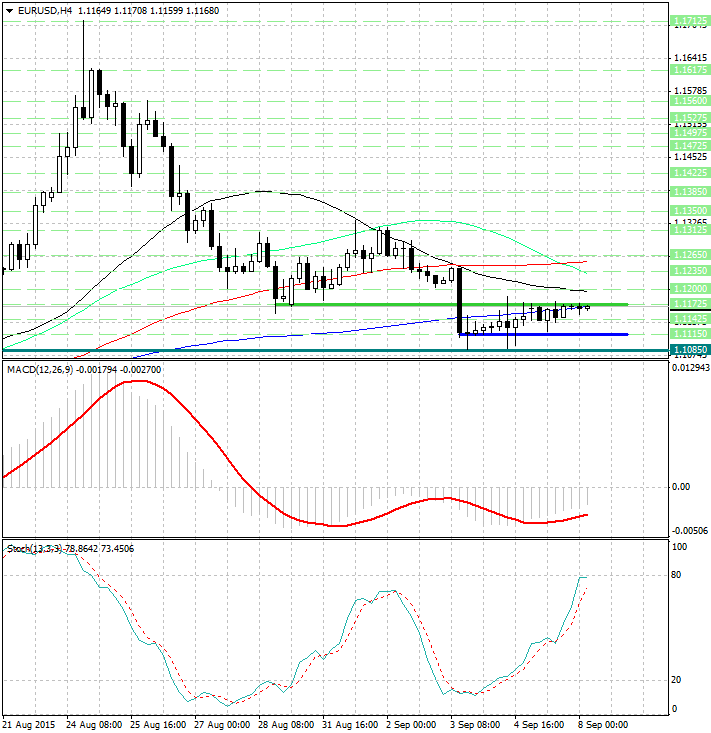Click the teal 1.10850 price level label

[x=690, y=350]
